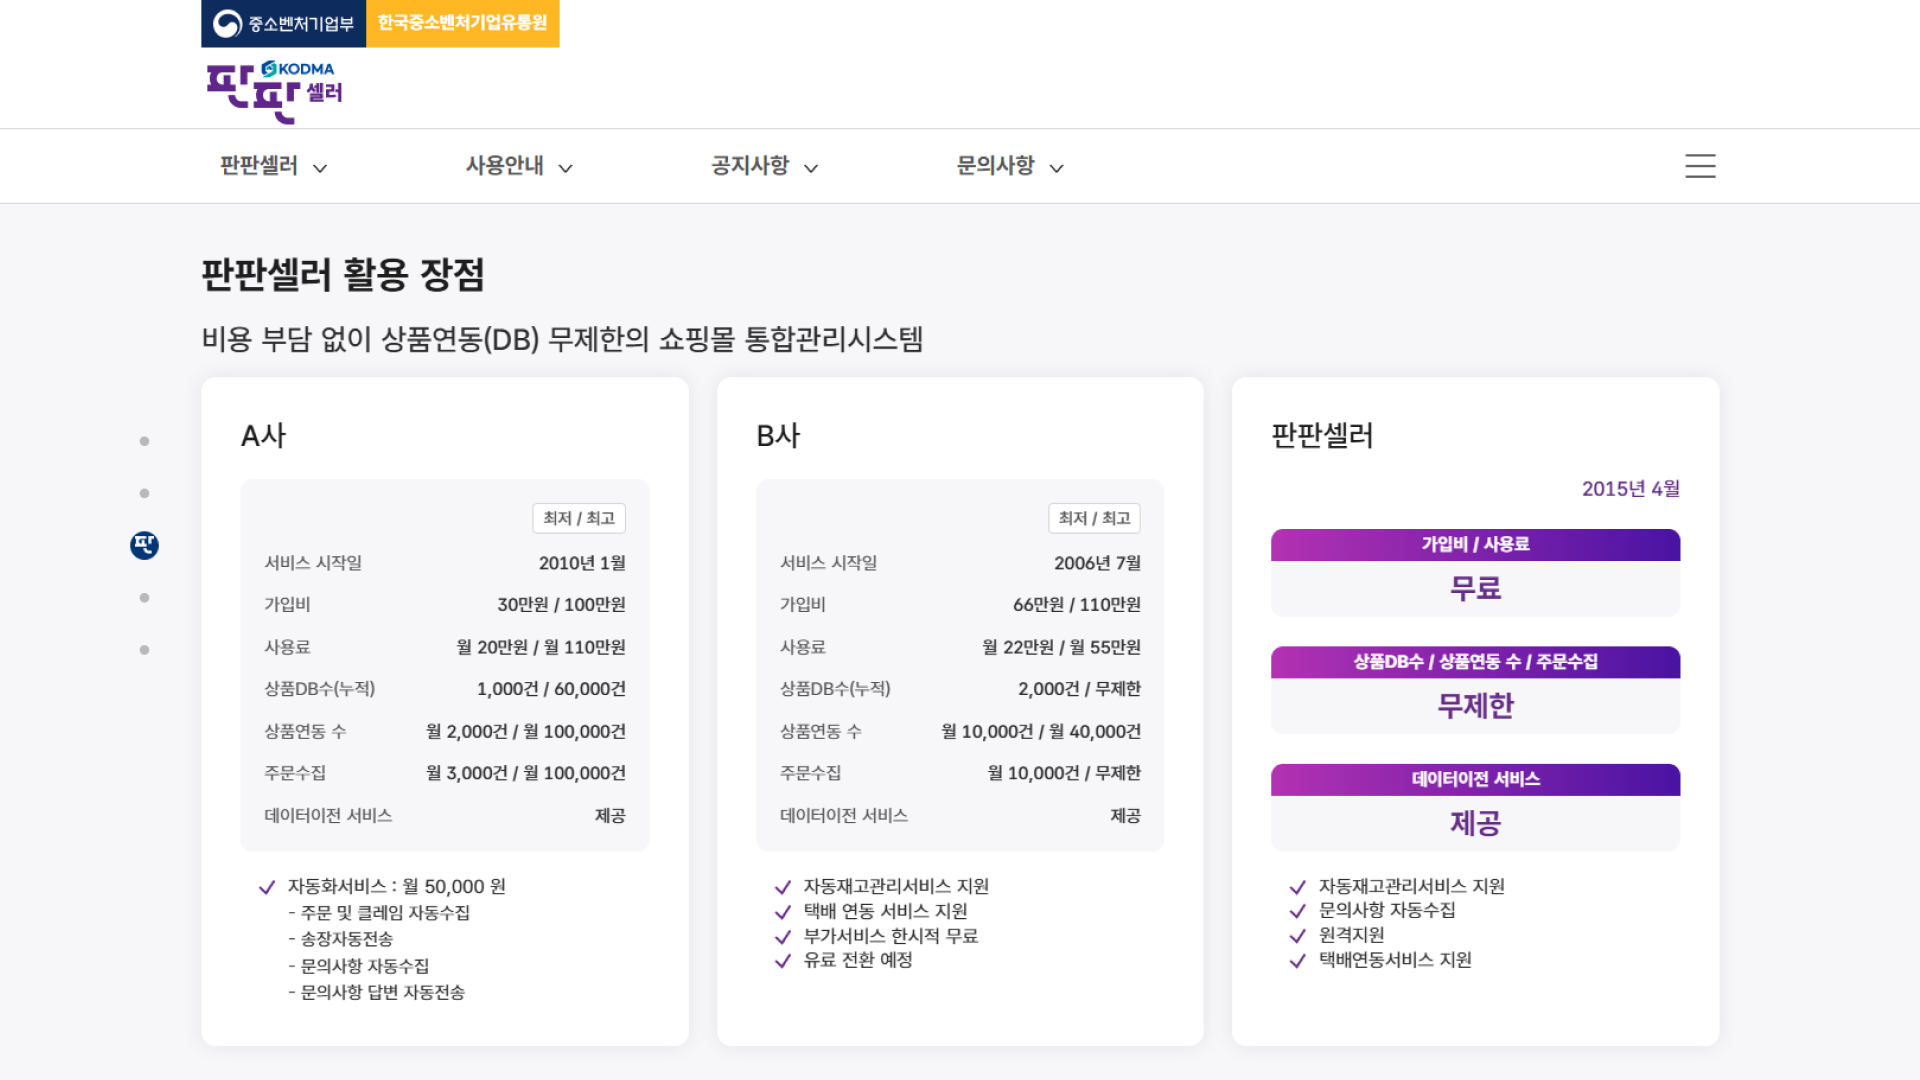Screen dimensions: 1920x1080
Task: Click the checkmark beside 부가서비스 한시적 무료
Action: pyautogui.click(x=783, y=937)
